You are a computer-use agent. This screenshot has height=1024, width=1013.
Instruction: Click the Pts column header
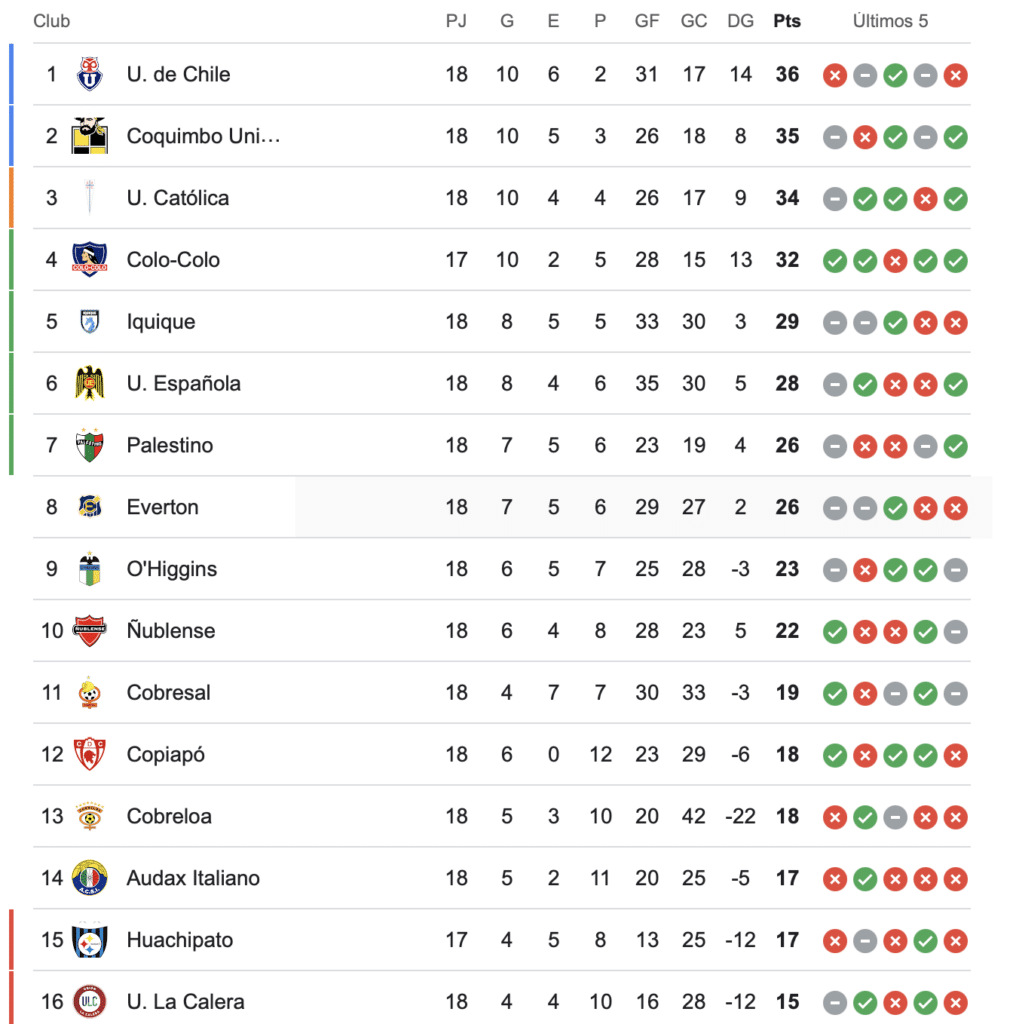pyautogui.click(x=787, y=21)
